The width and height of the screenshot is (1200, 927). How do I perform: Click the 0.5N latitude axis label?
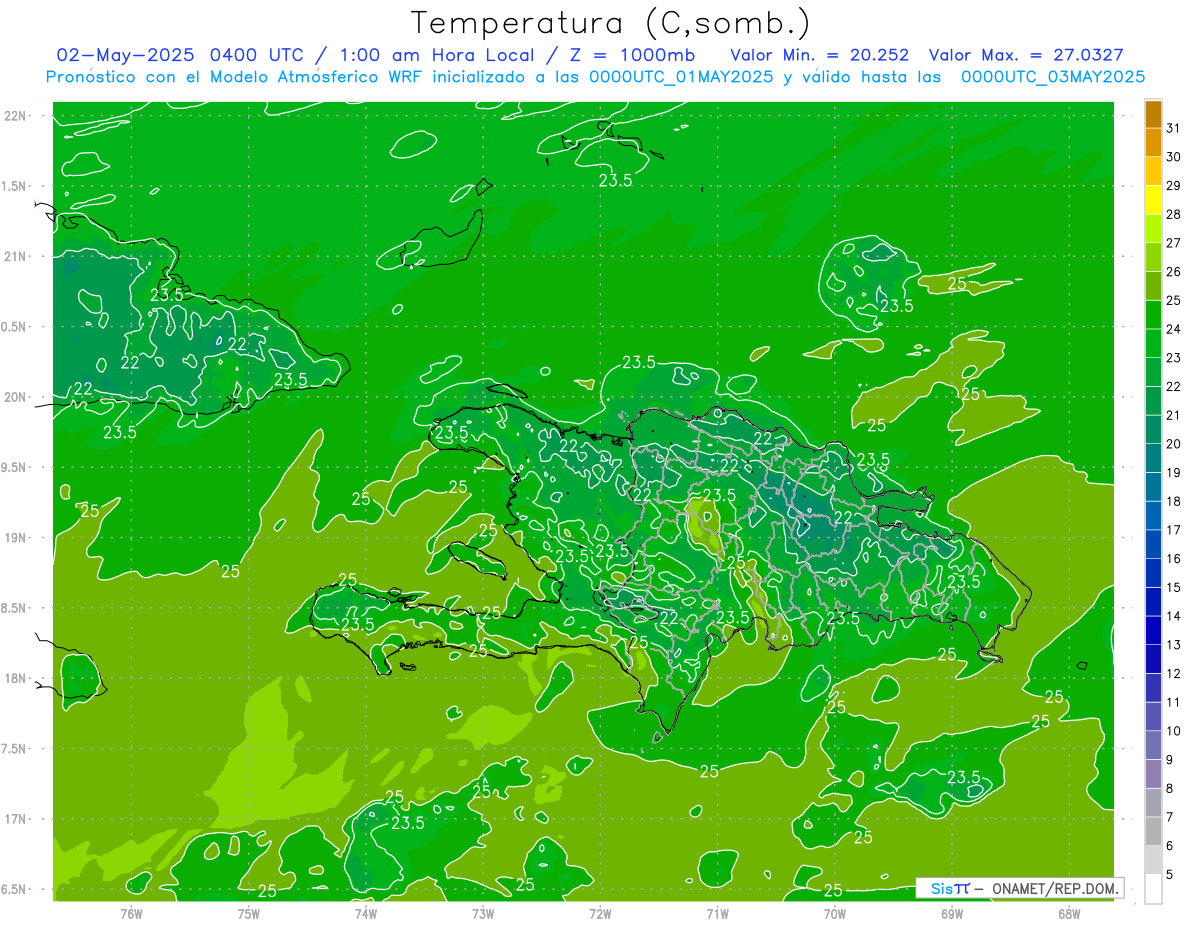click(x=15, y=327)
